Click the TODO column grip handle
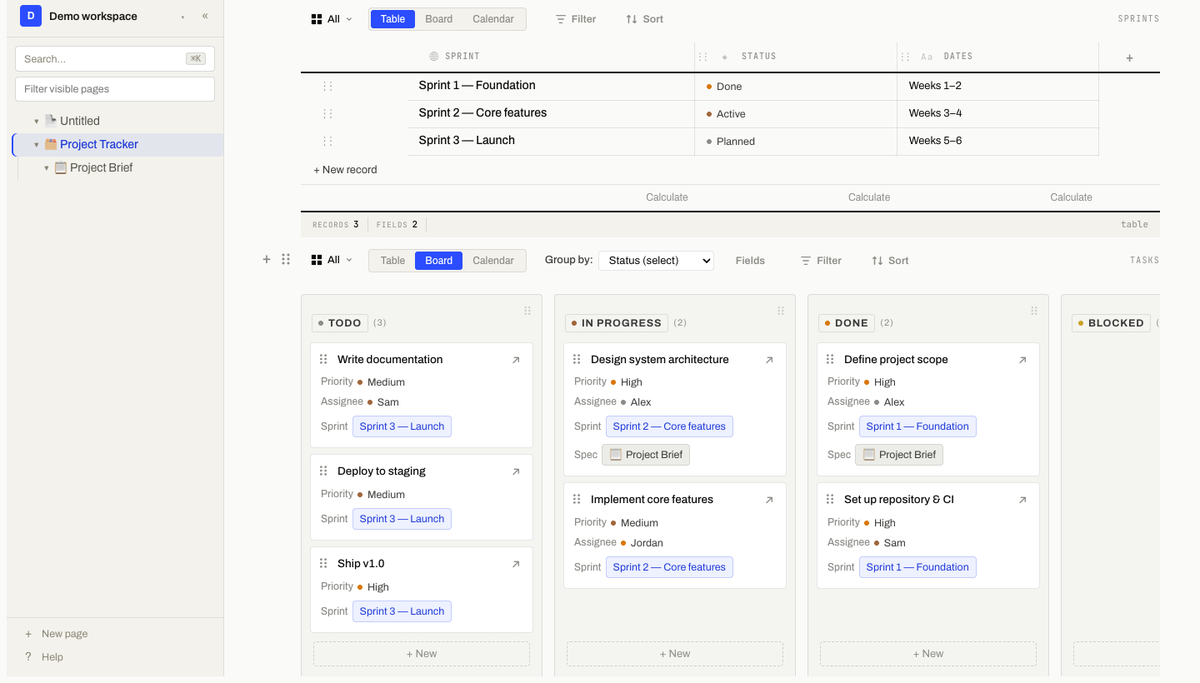 pos(527,311)
